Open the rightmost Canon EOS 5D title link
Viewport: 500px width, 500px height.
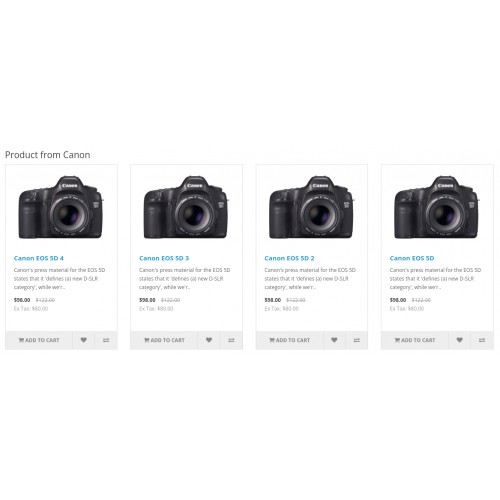412,258
